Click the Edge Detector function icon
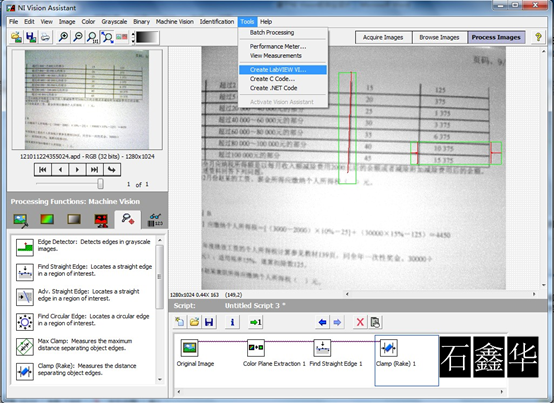Image resolution: width=554 pixels, height=403 pixels. point(25,246)
